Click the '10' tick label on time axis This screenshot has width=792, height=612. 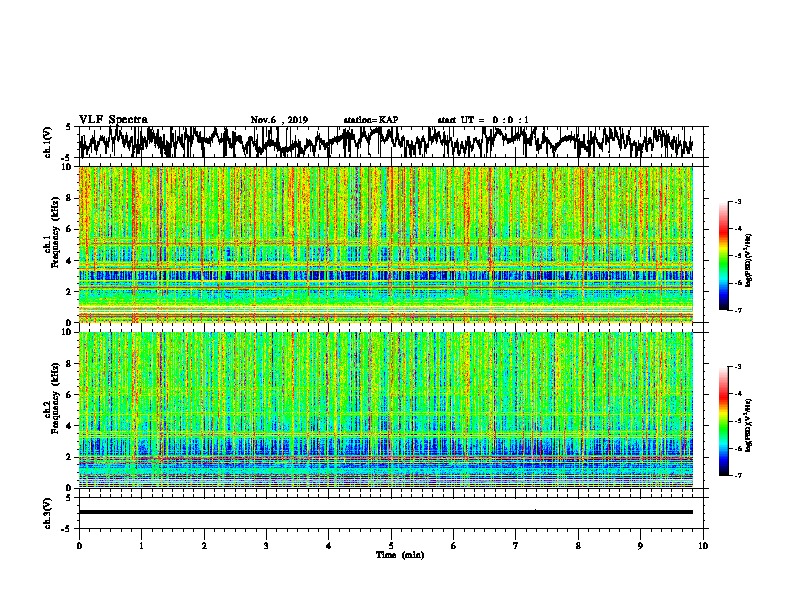point(703,546)
